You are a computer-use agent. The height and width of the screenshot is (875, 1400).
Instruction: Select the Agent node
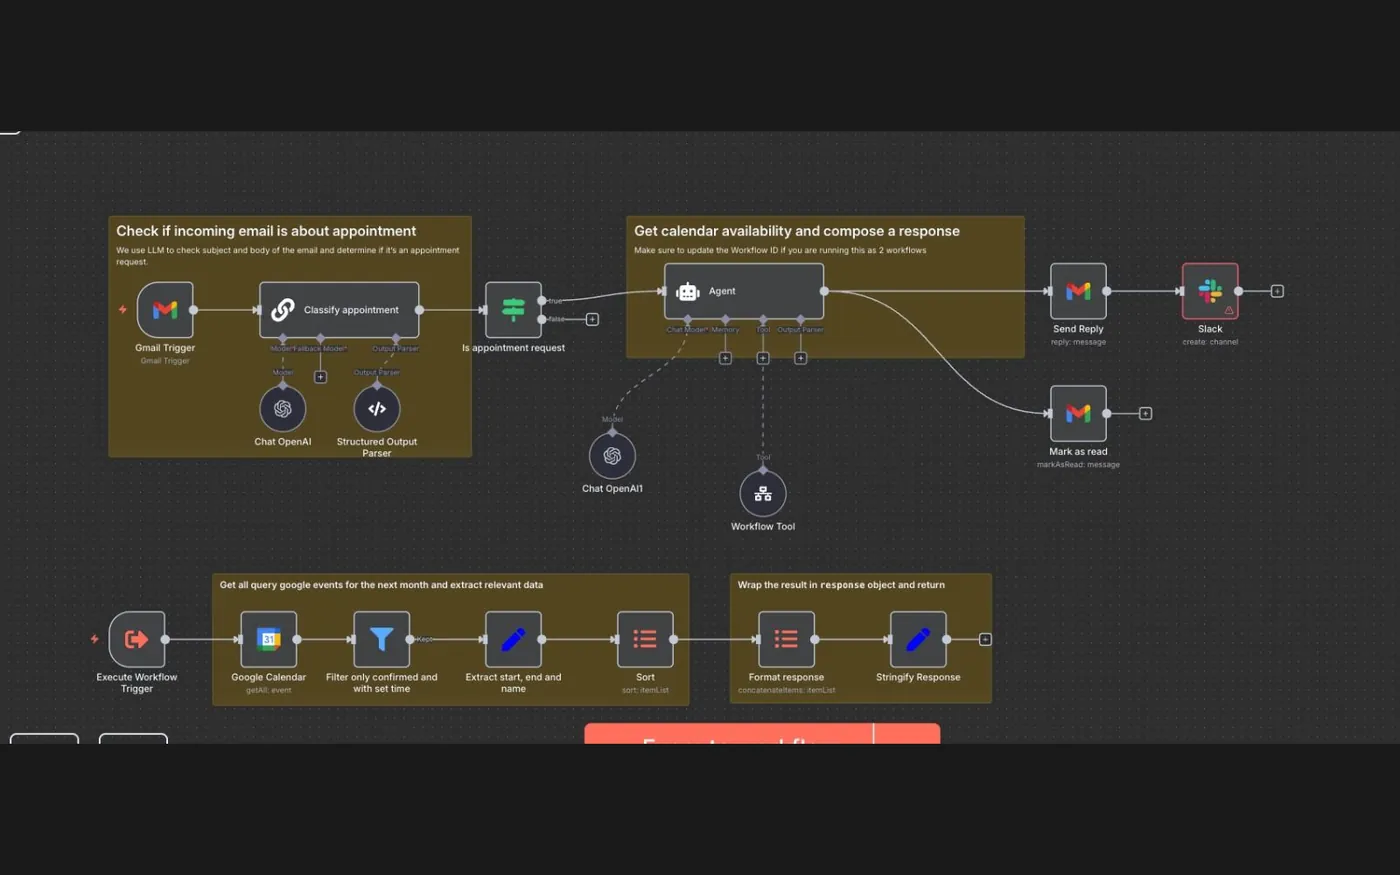click(x=744, y=291)
